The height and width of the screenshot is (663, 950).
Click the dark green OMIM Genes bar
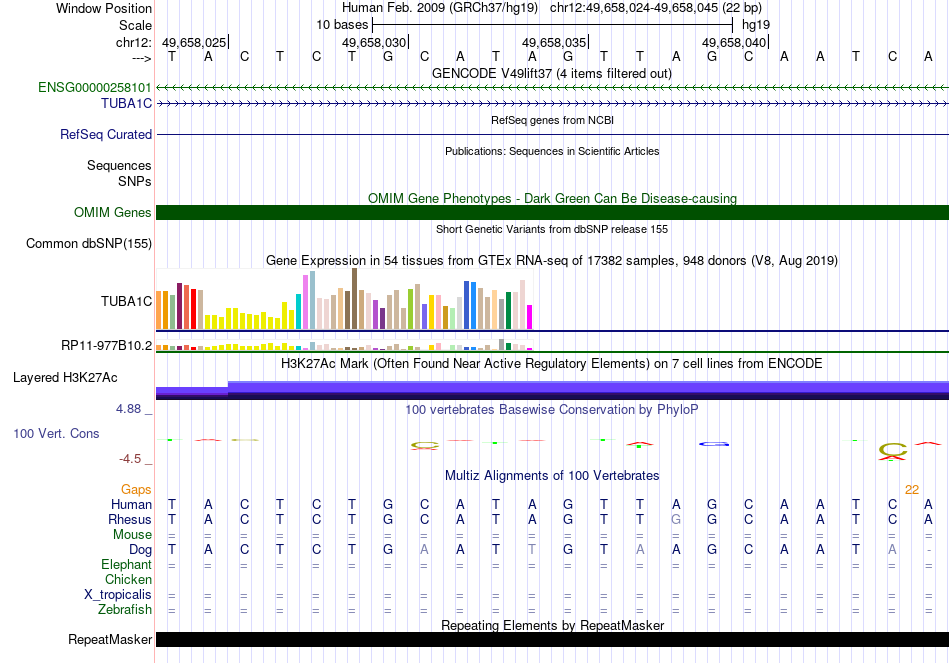552,212
